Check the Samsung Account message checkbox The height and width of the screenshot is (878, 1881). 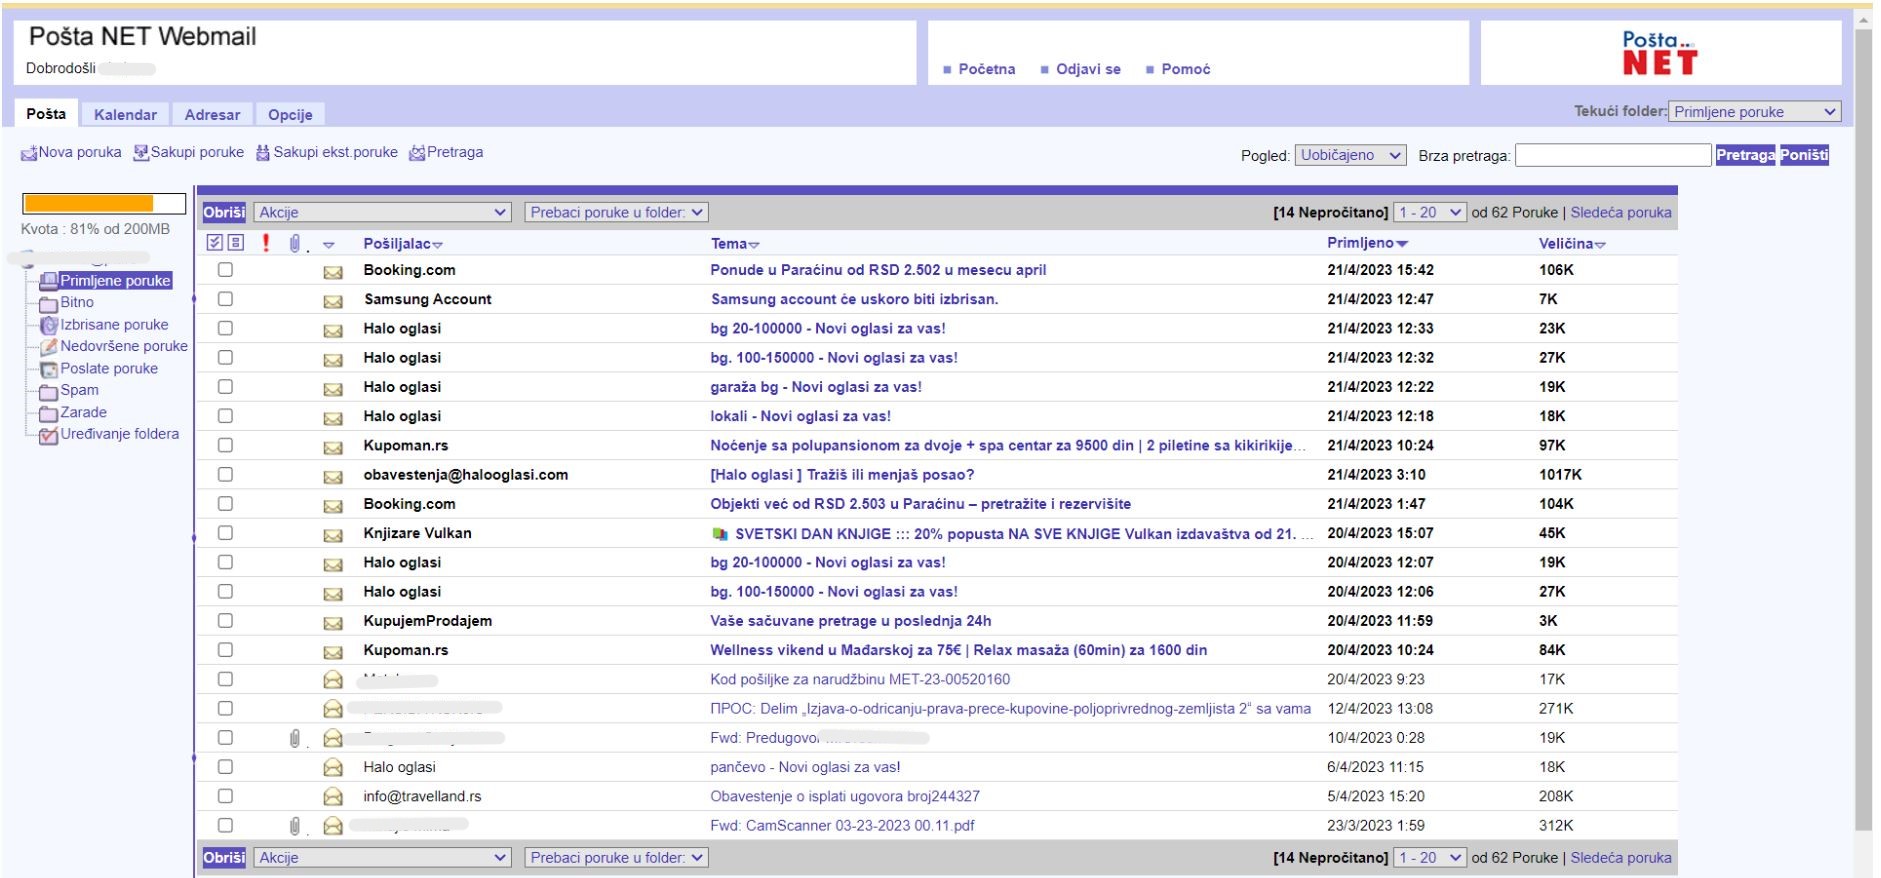pos(225,299)
